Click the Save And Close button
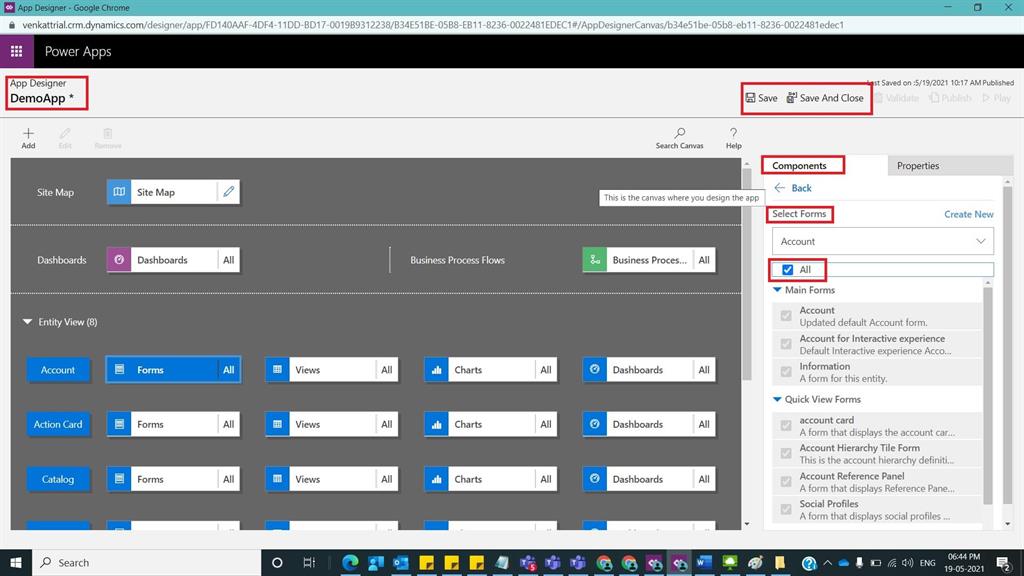Image resolution: width=1024 pixels, height=576 pixels. [x=824, y=97]
